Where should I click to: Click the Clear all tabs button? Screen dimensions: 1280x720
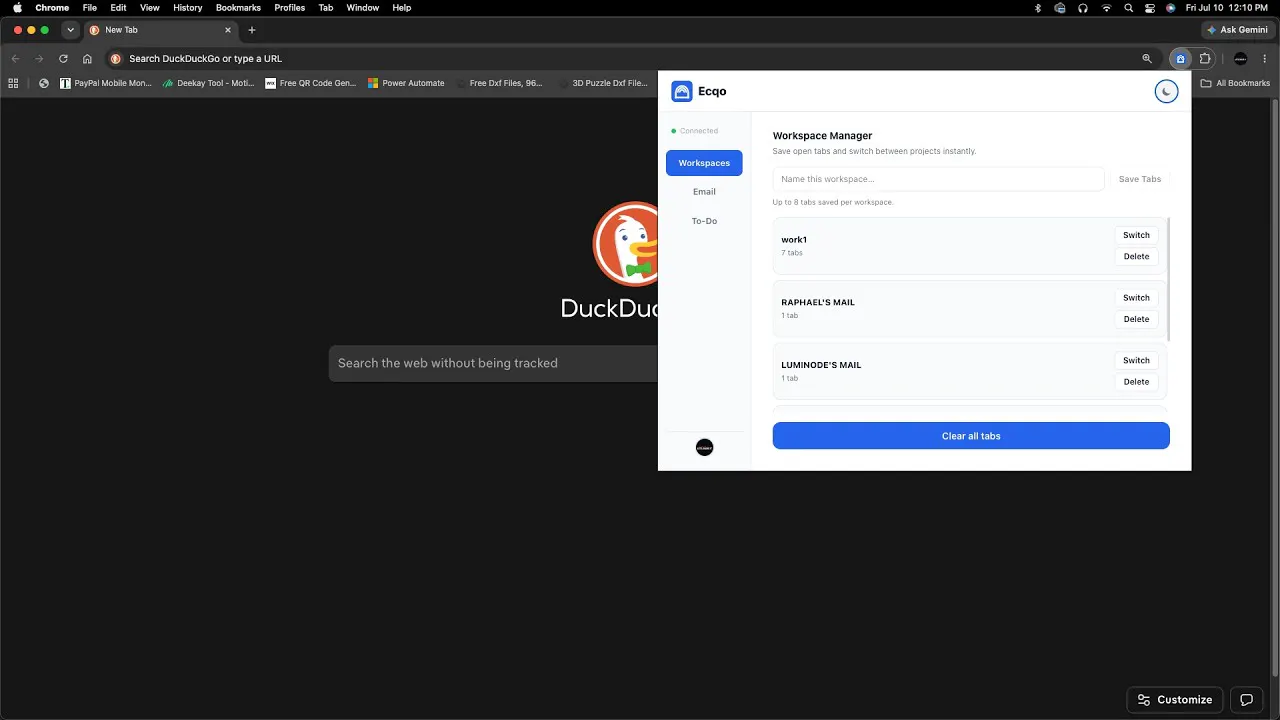971,436
